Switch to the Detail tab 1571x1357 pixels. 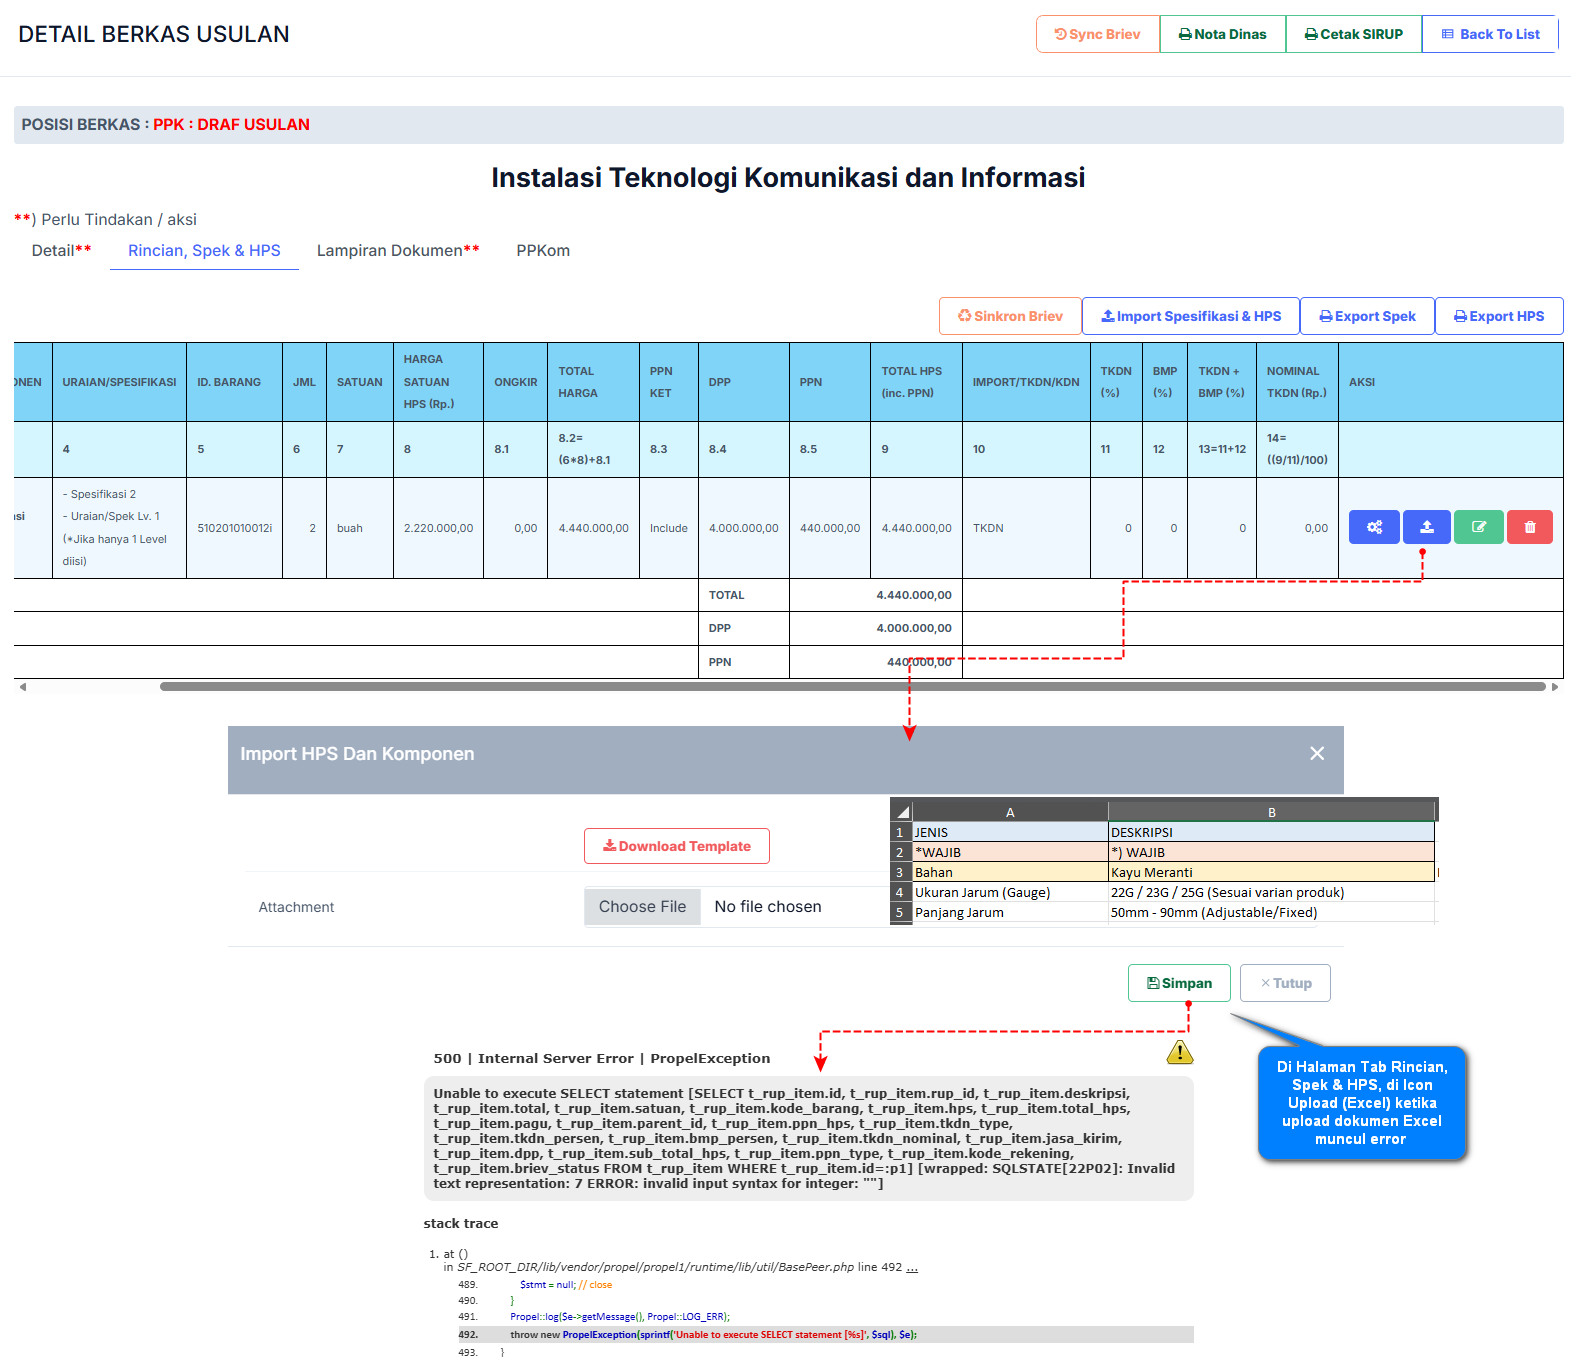point(61,251)
